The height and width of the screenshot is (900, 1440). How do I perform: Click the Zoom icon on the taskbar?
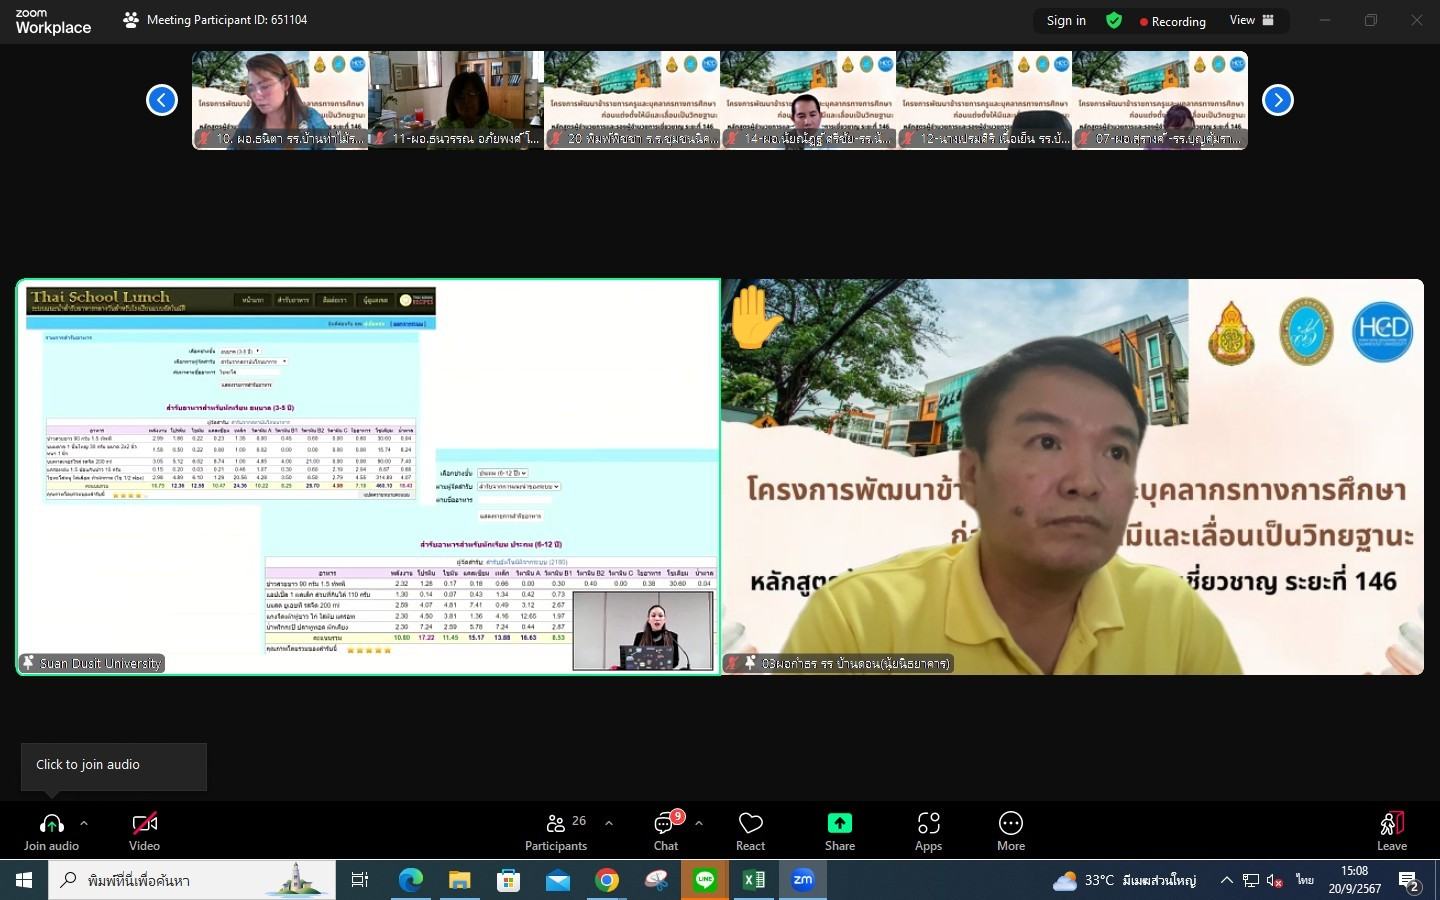[x=803, y=880]
